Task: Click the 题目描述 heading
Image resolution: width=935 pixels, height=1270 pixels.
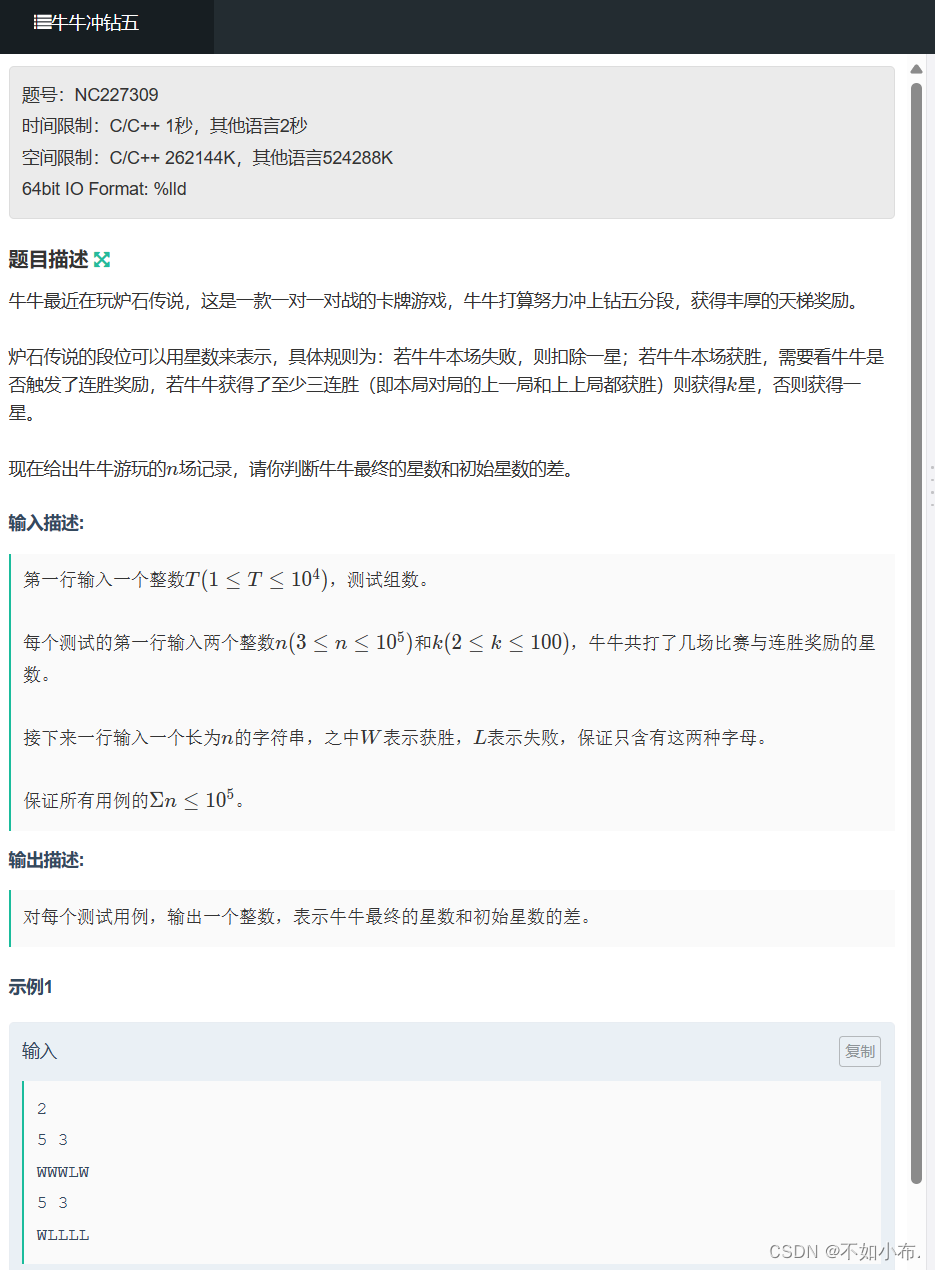Action: click(x=49, y=260)
